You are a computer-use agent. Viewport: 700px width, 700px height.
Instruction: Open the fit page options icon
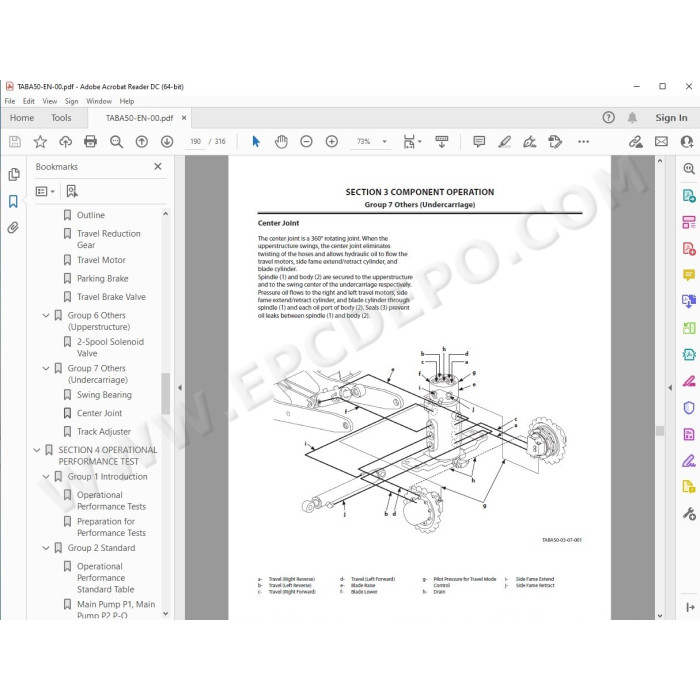point(412,142)
